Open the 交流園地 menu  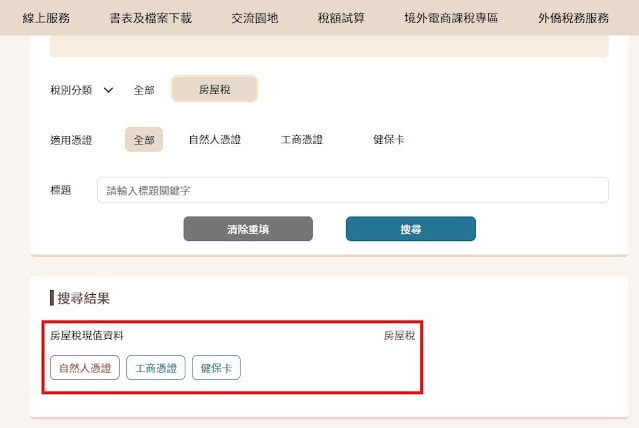coord(255,18)
